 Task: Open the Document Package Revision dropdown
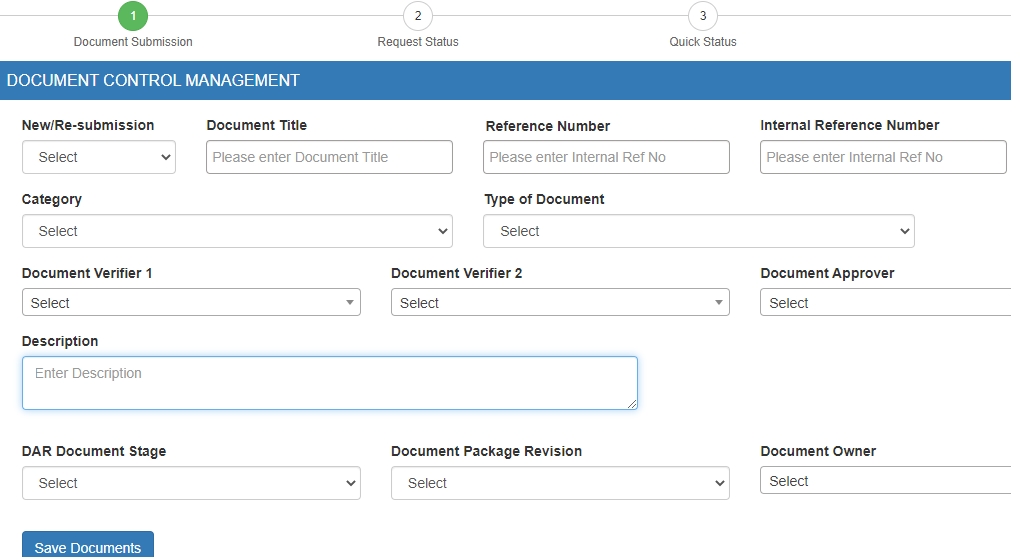(x=560, y=483)
